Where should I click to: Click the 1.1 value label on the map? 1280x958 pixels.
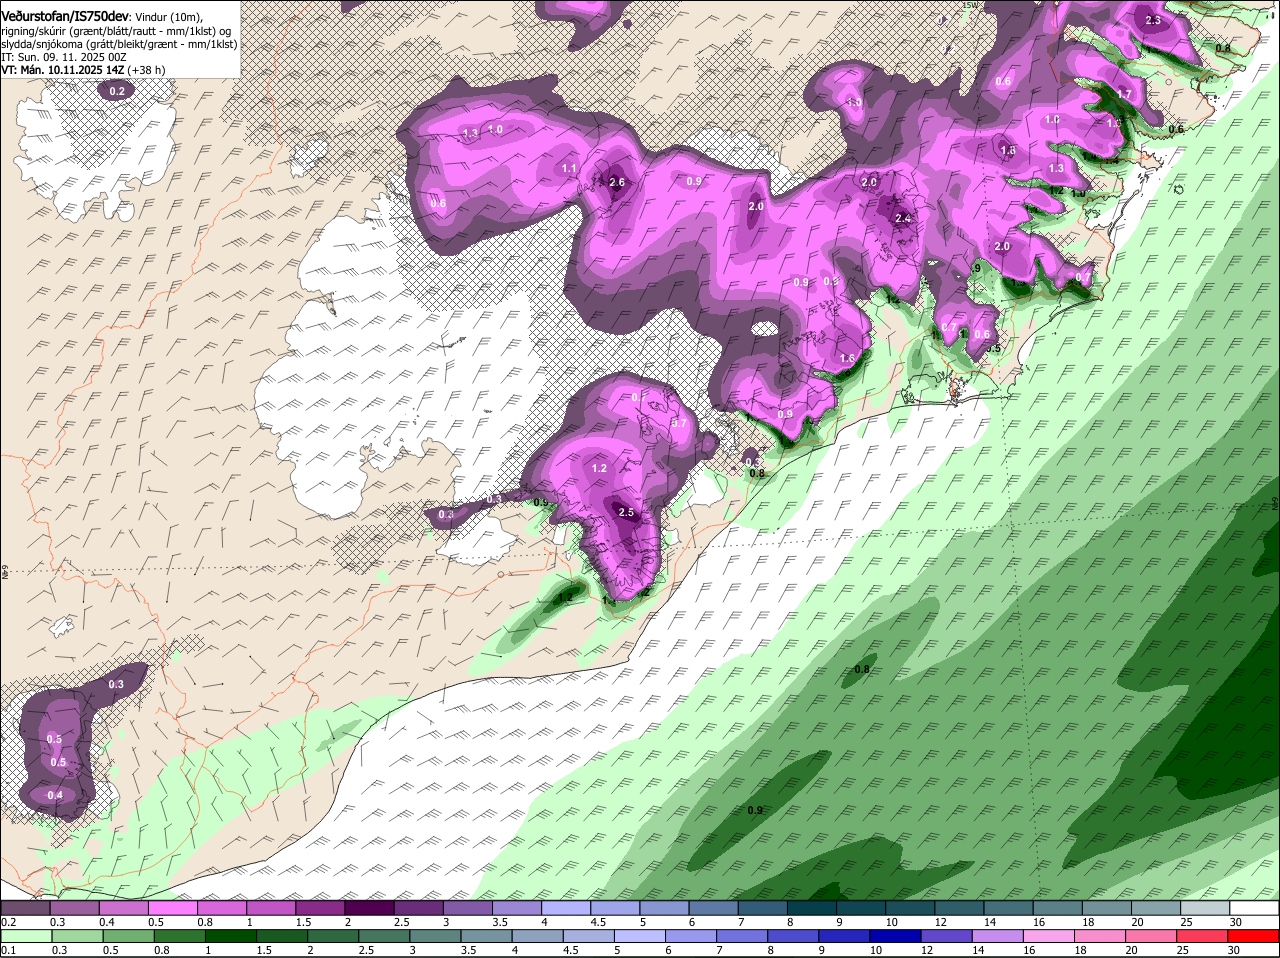570,168
